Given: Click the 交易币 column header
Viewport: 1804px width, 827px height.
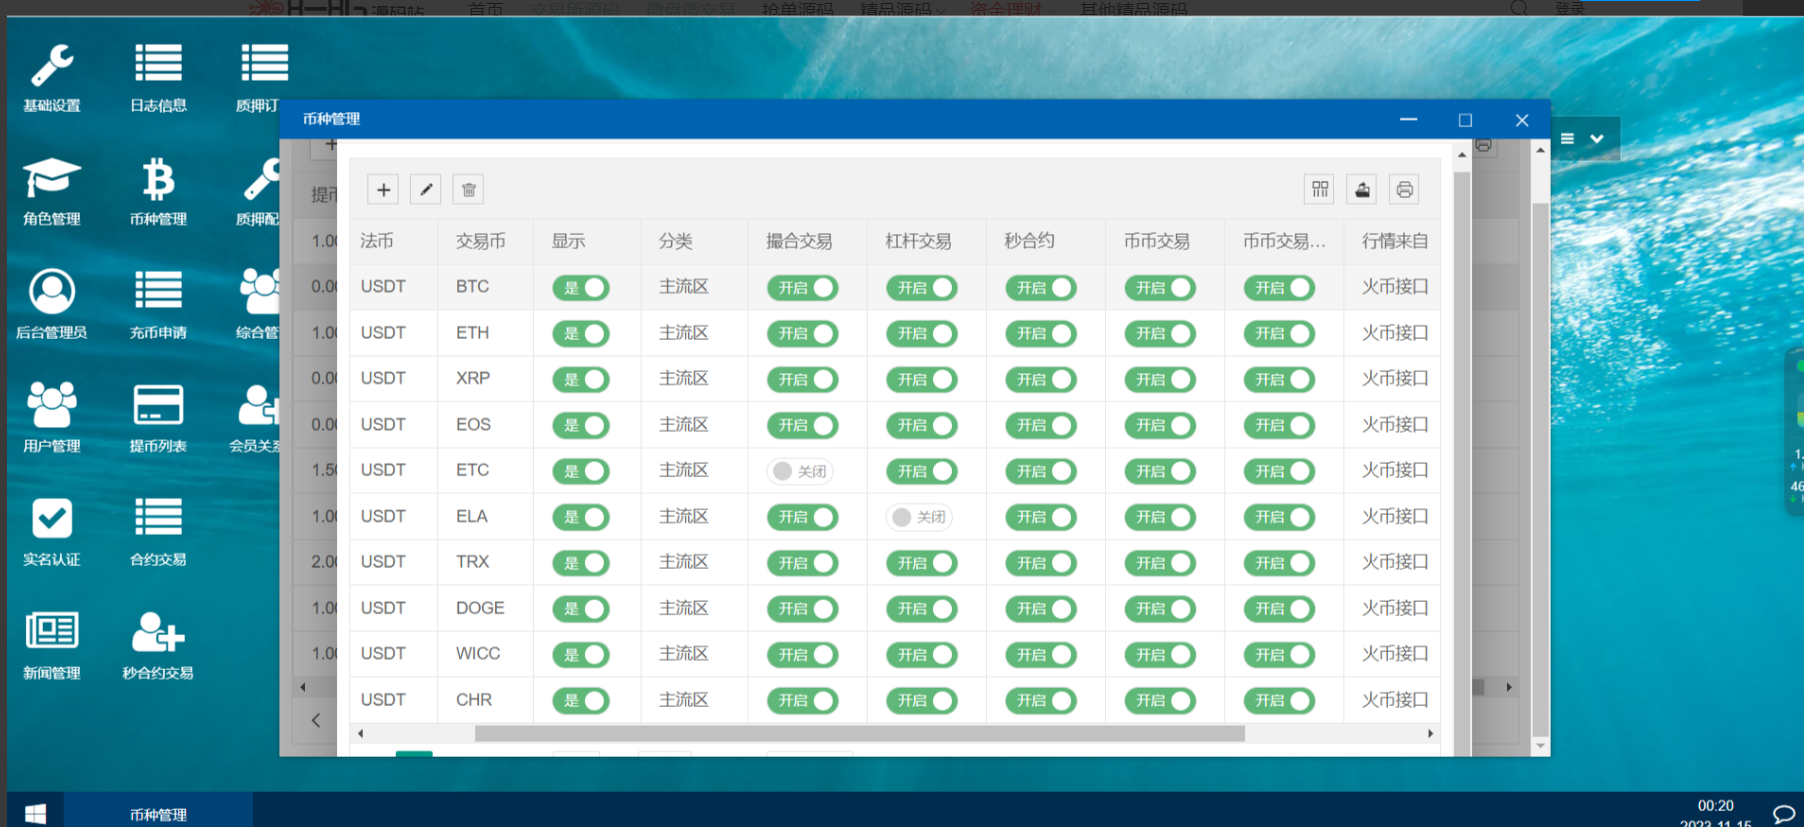Looking at the screenshot, I should pos(481,241).
